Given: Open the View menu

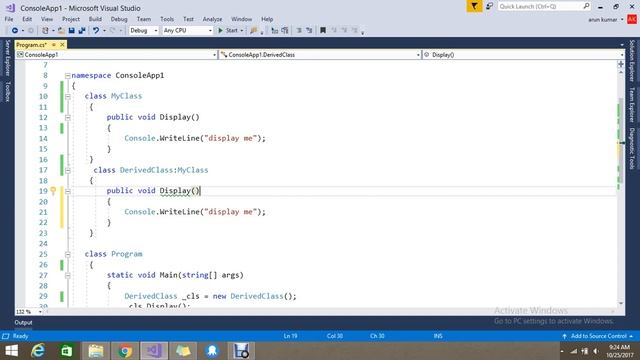Looking at the screenshot, I should click(47, 19).
